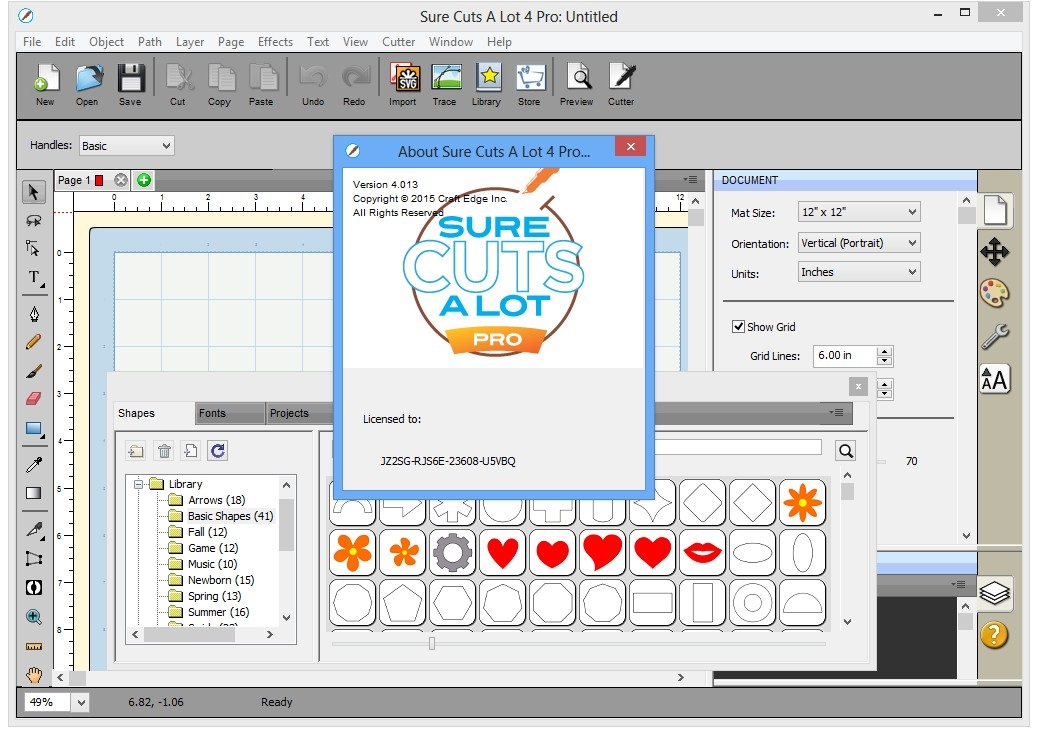Click the library search magnifier button
Image resolution: width=1038 pixels, height=732 pixels.
(x=846, y=451)
